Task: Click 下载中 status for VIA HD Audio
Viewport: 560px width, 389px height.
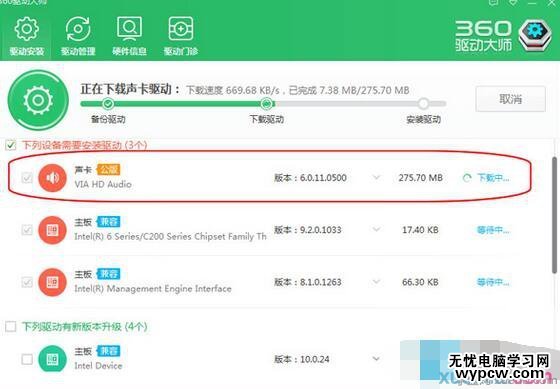Action: coord(493,178)
